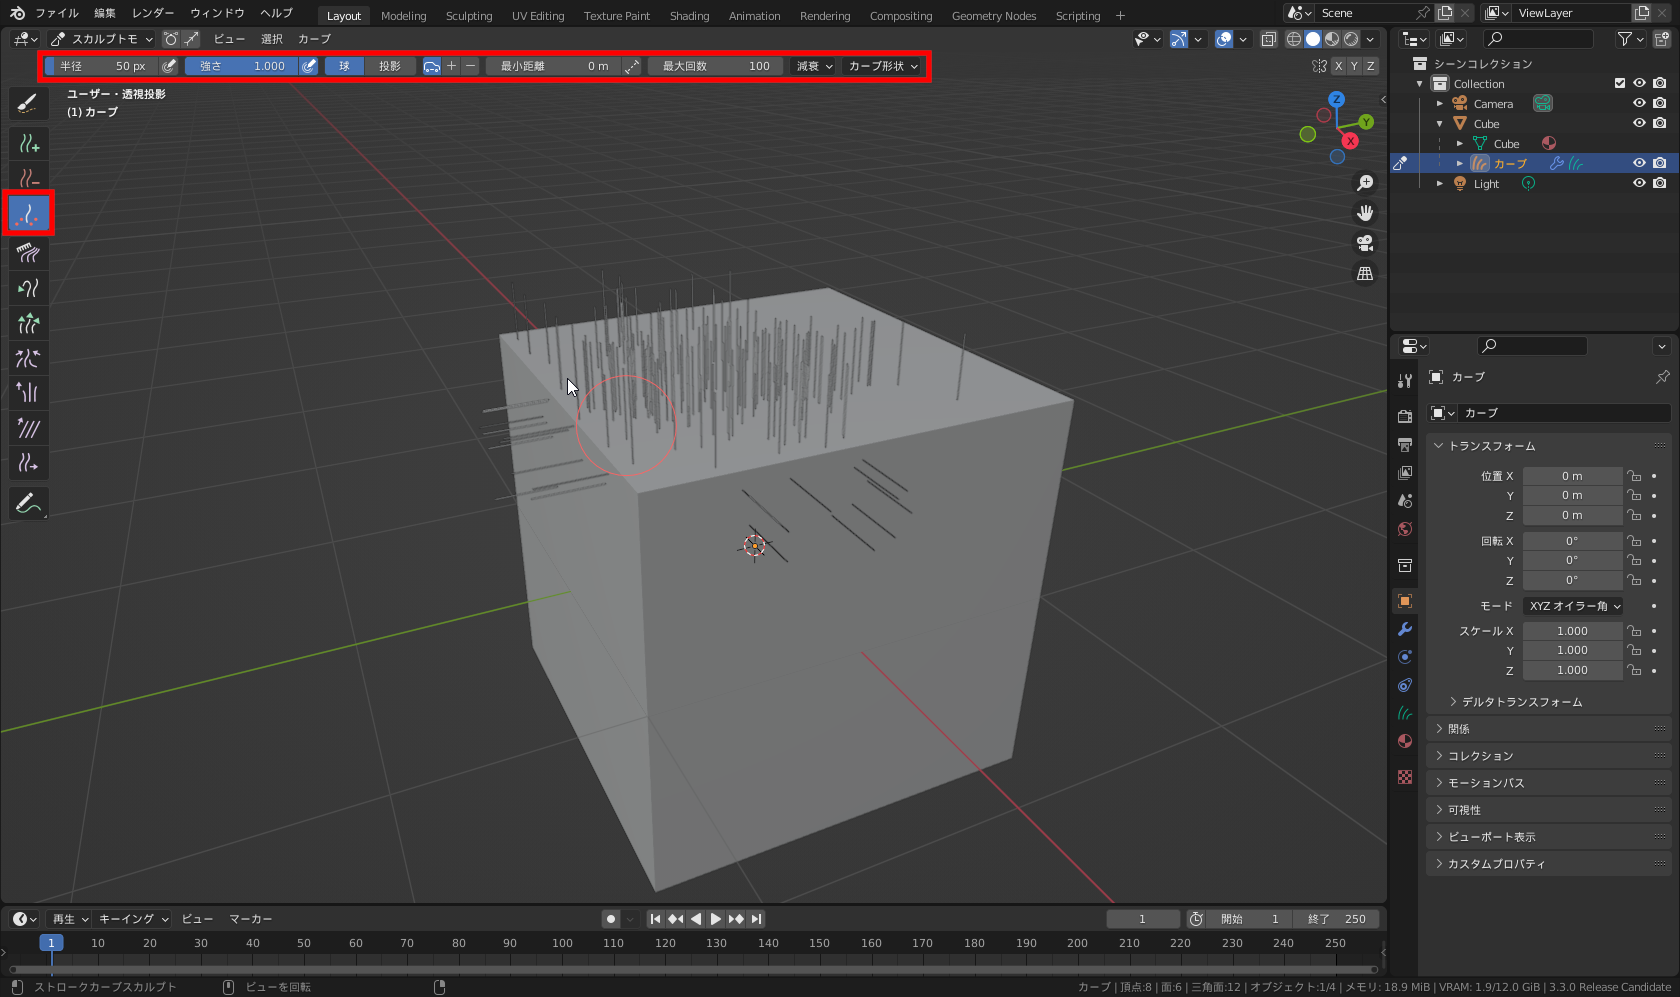Open the Texture properties checker tab

1405,777
